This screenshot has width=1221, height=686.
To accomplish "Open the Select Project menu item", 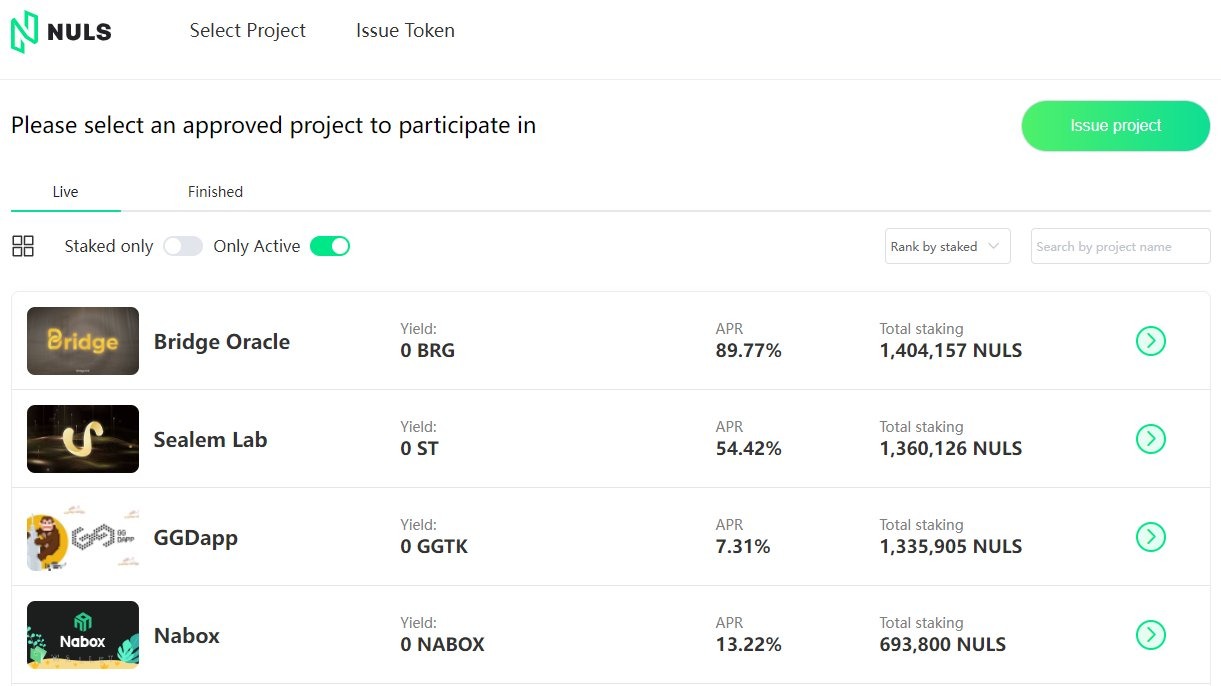I will tap(248, 31).
